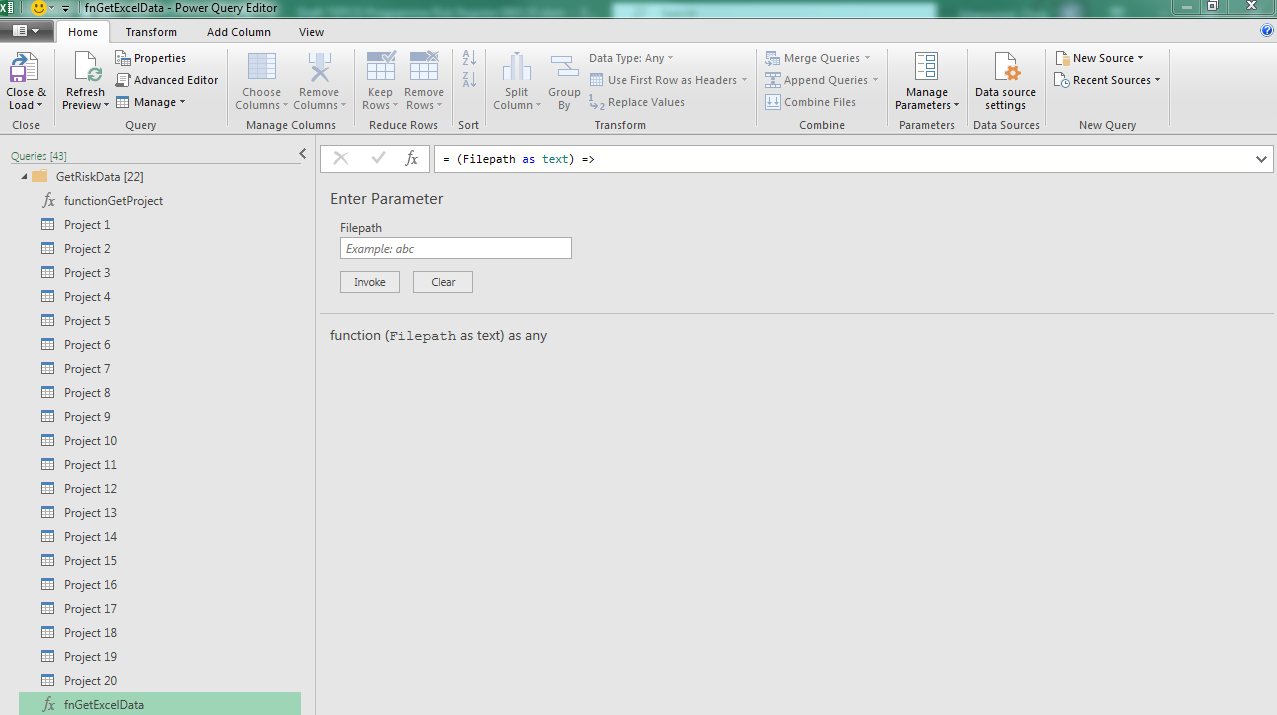1277x715 pixels.
Task: Select the Project 14 query
Action: pos(160,537)
